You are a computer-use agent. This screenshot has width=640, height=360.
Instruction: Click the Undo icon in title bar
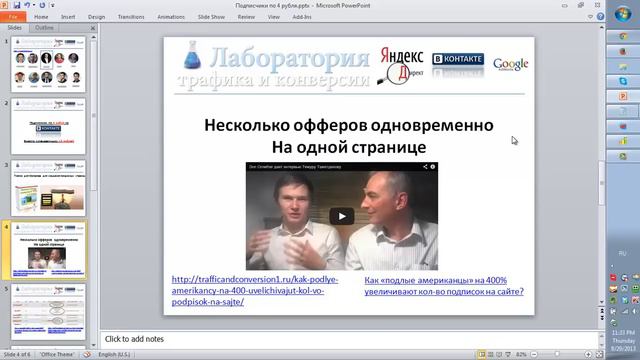pyautogui.click(x=27, y=5)
